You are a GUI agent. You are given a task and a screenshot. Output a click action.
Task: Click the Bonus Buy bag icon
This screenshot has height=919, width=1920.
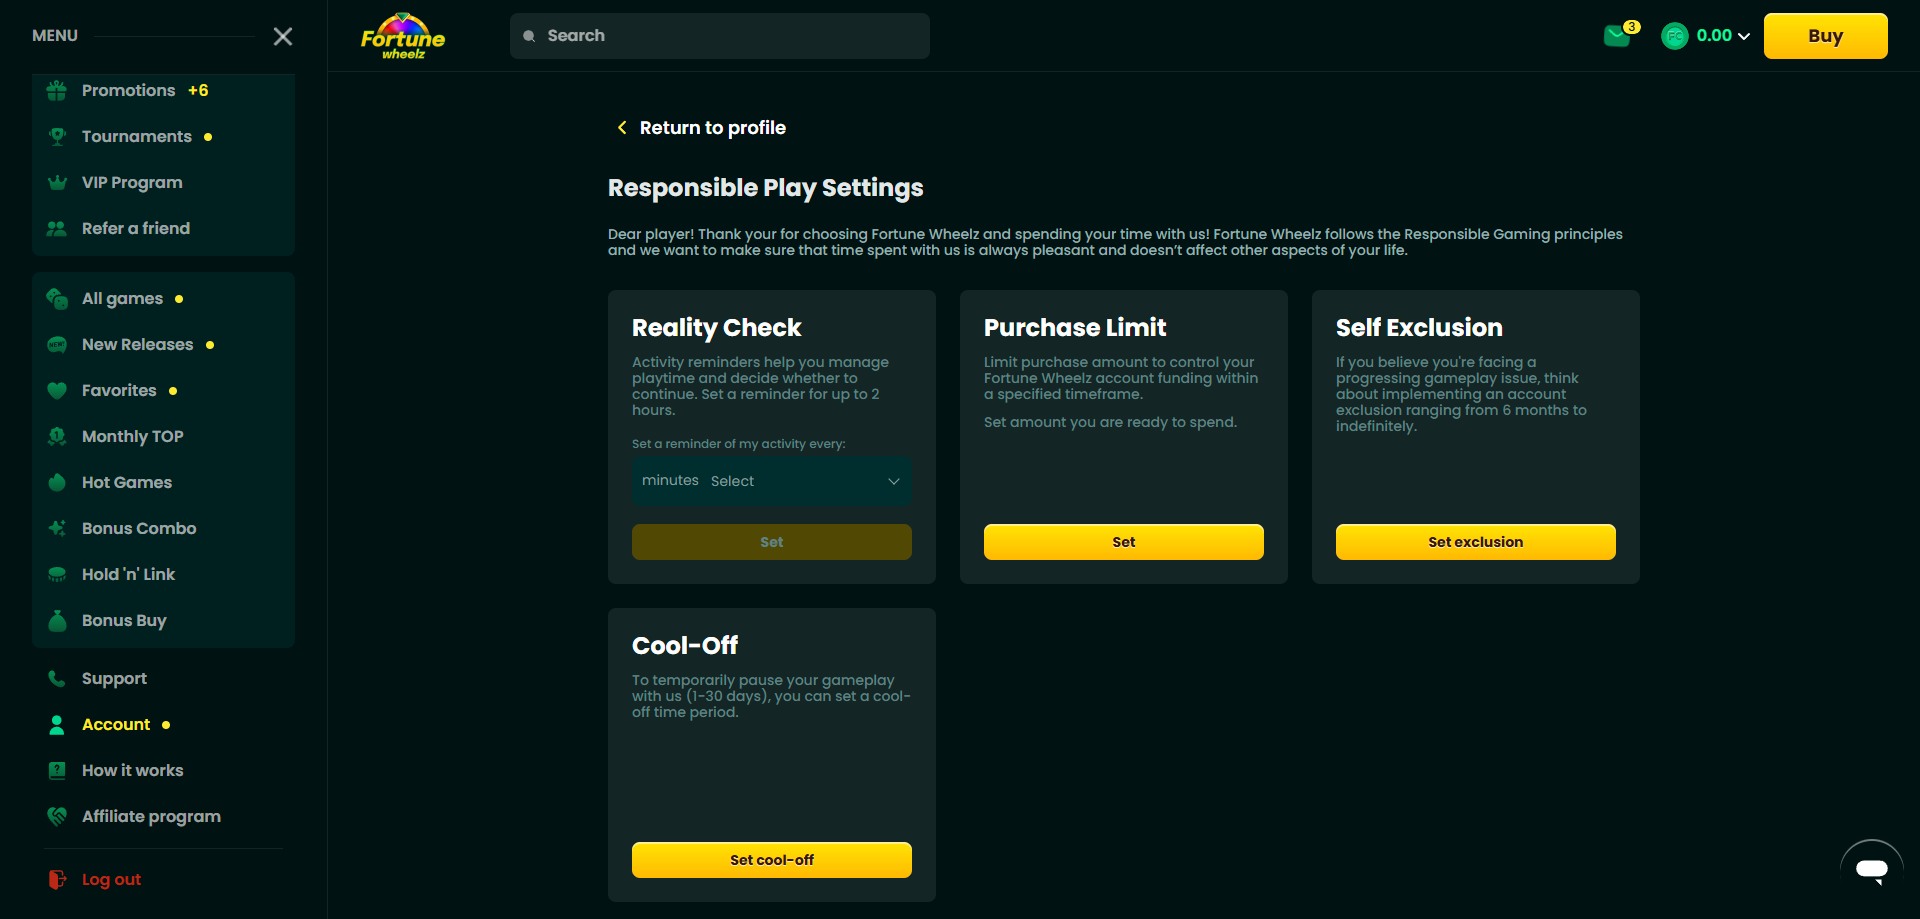[x=57, y=621]
